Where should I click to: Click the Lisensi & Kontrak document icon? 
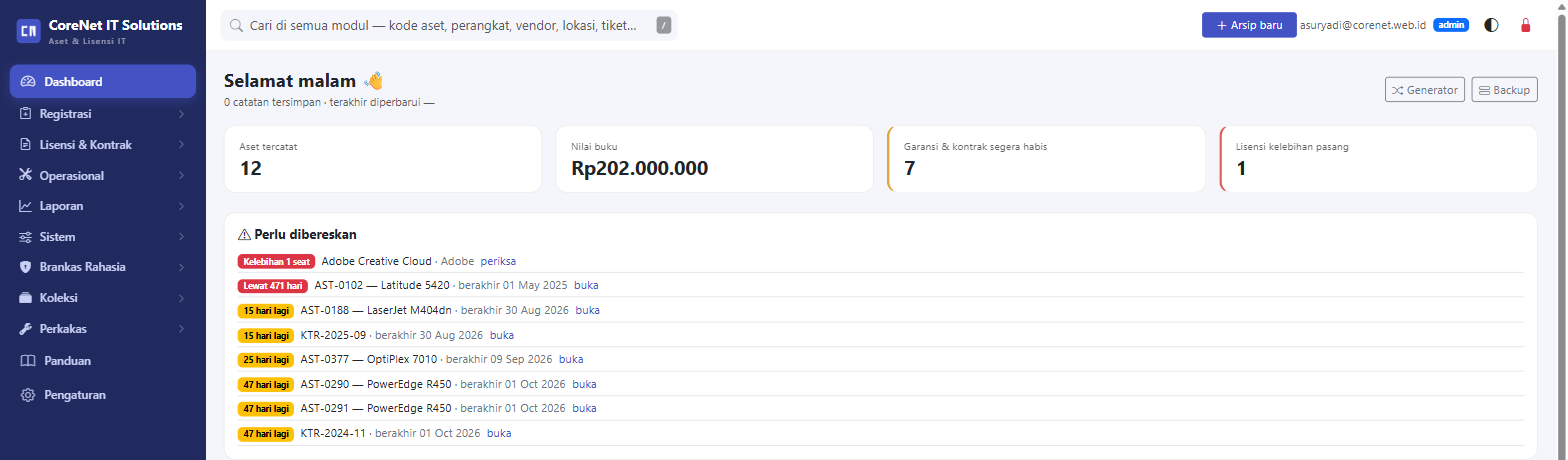pos(26,145)
